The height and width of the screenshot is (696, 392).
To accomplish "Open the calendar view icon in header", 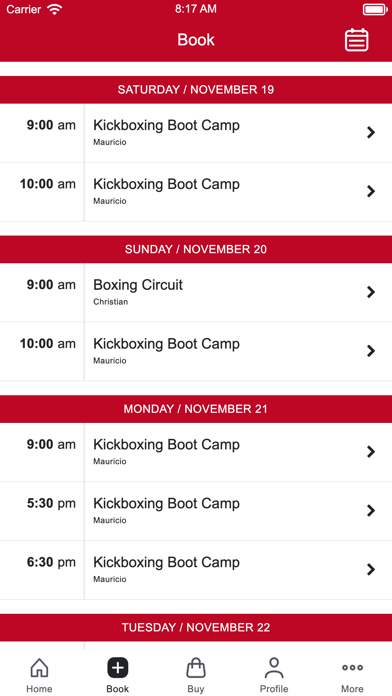I will (356, 40).
